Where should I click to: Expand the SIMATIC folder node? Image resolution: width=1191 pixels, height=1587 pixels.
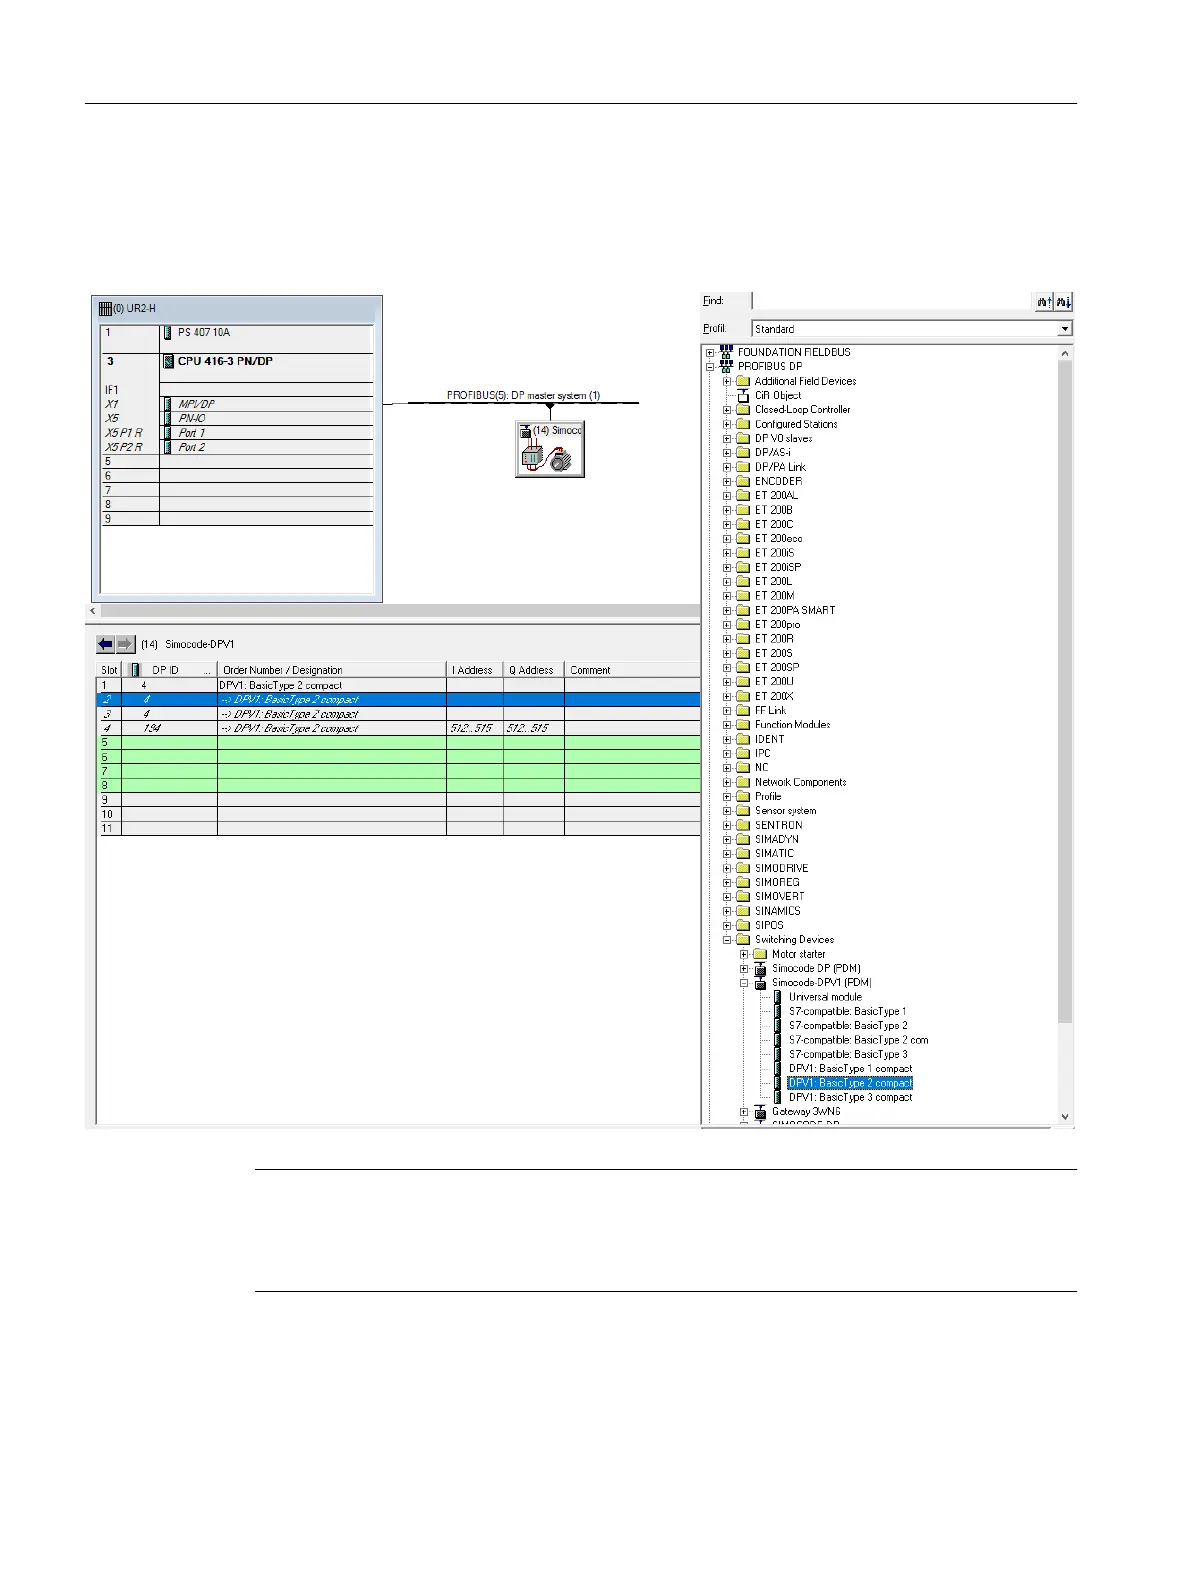[x=727, y=854]
